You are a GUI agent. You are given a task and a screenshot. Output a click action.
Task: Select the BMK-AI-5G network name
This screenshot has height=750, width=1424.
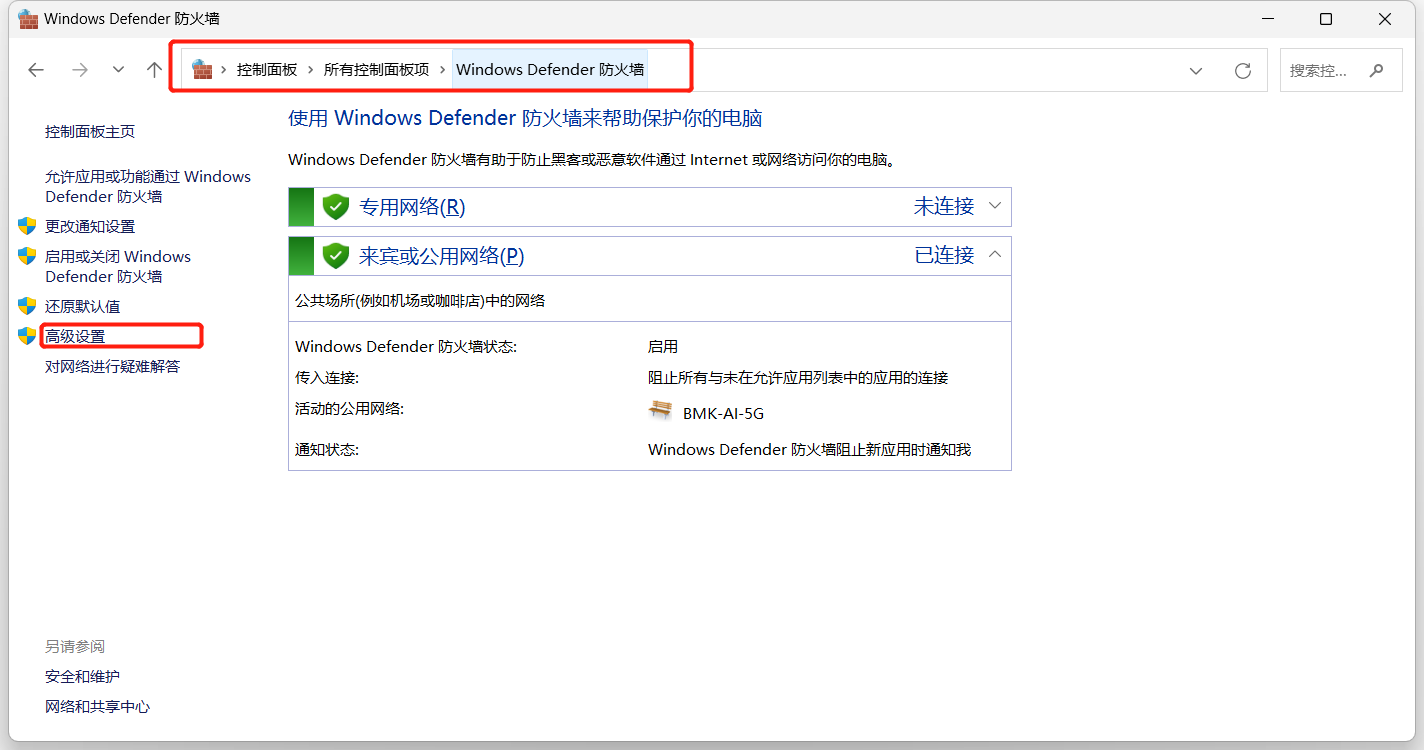pos(723,413)
